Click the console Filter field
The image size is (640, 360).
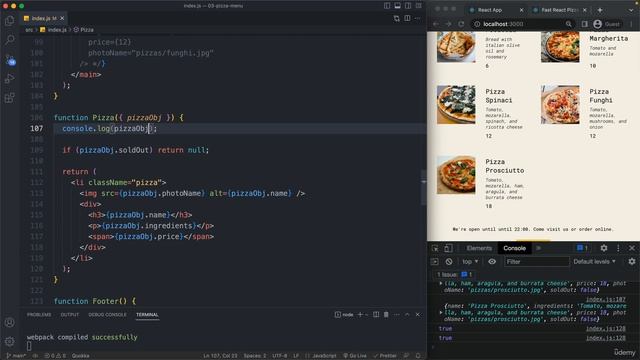[536, 262]
